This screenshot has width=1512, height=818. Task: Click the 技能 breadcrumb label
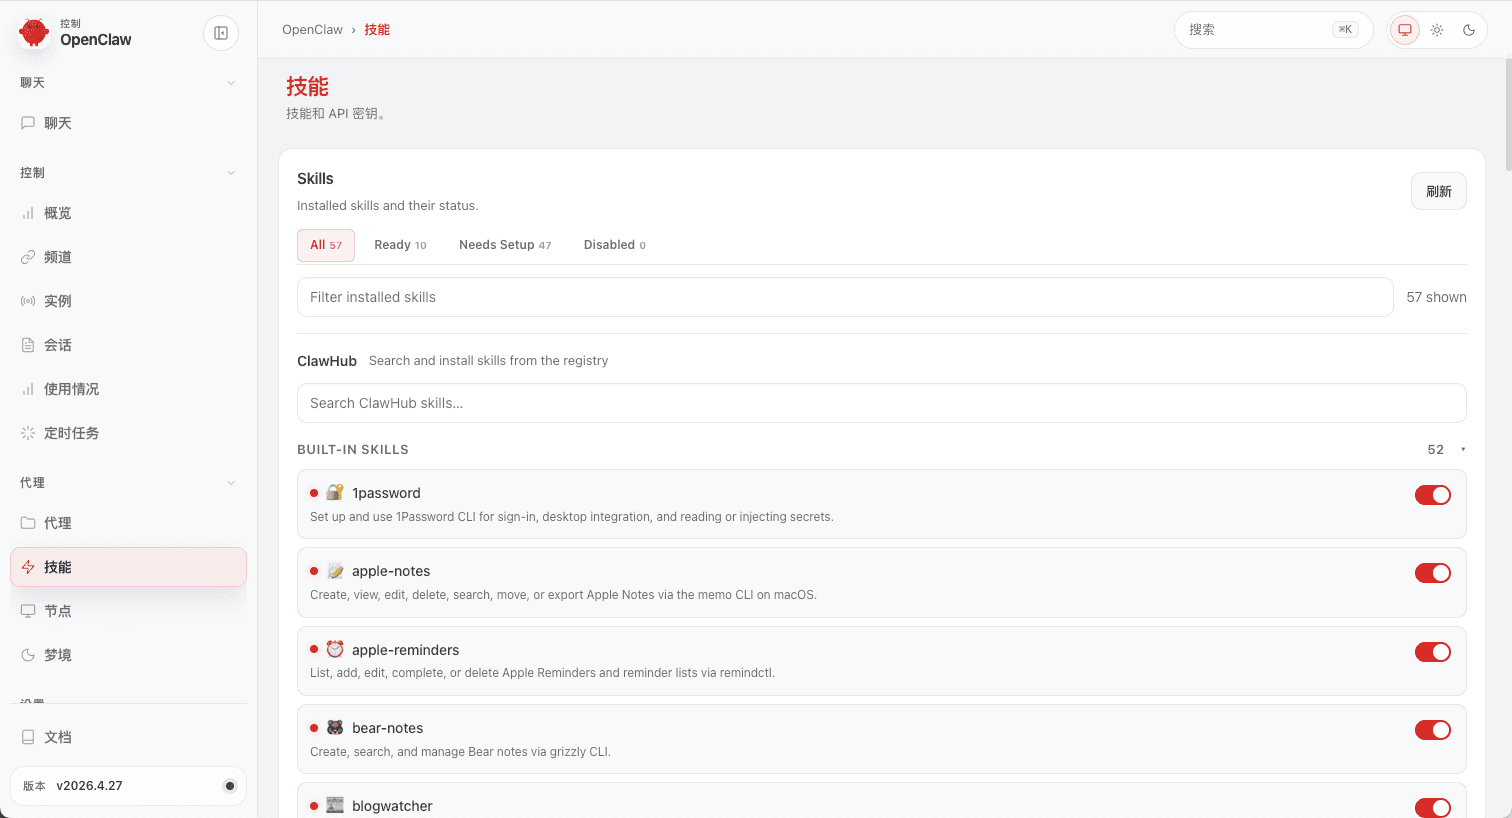[377, 30]
